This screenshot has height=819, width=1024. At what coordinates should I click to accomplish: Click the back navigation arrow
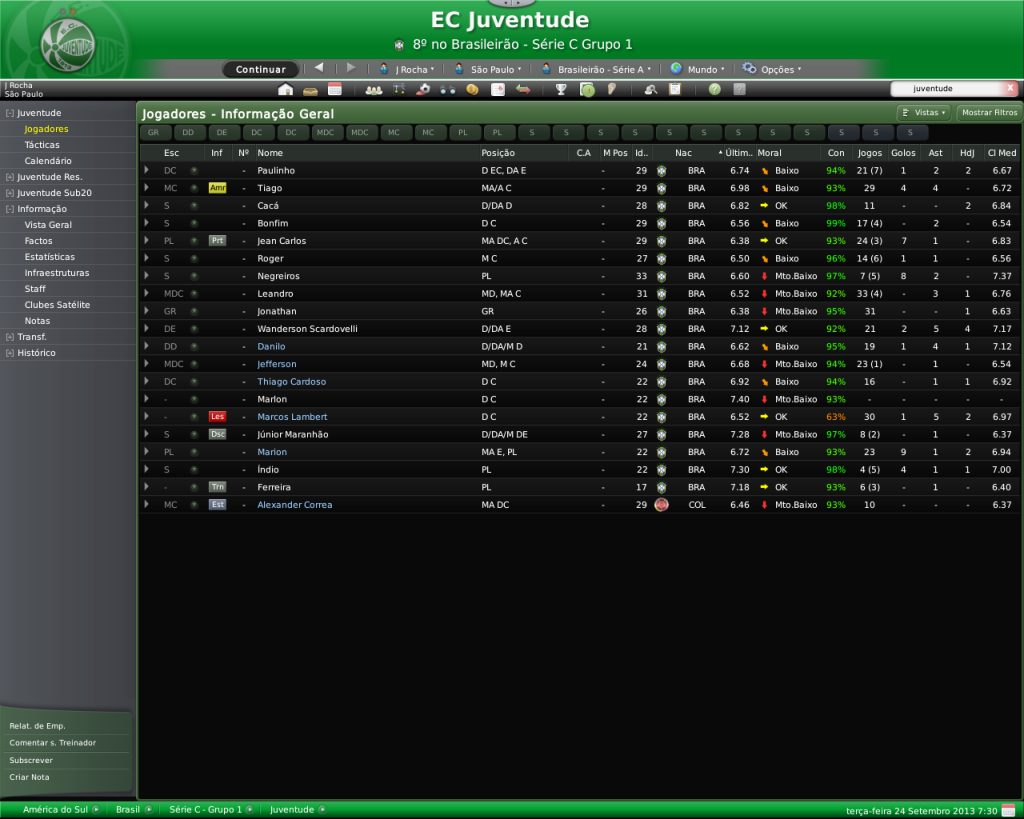318,68
